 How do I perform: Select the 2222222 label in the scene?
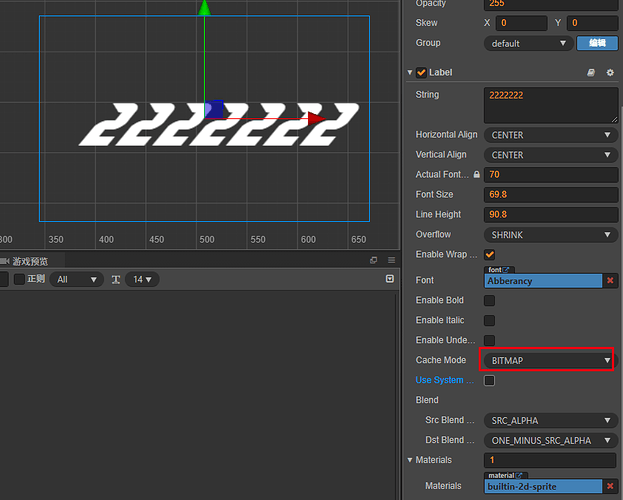tap(219, 124)
